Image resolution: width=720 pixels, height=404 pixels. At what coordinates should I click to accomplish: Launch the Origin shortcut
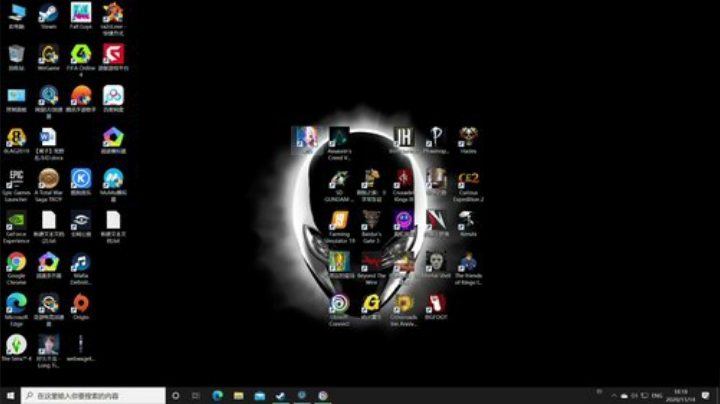click(x=81, y=307)
